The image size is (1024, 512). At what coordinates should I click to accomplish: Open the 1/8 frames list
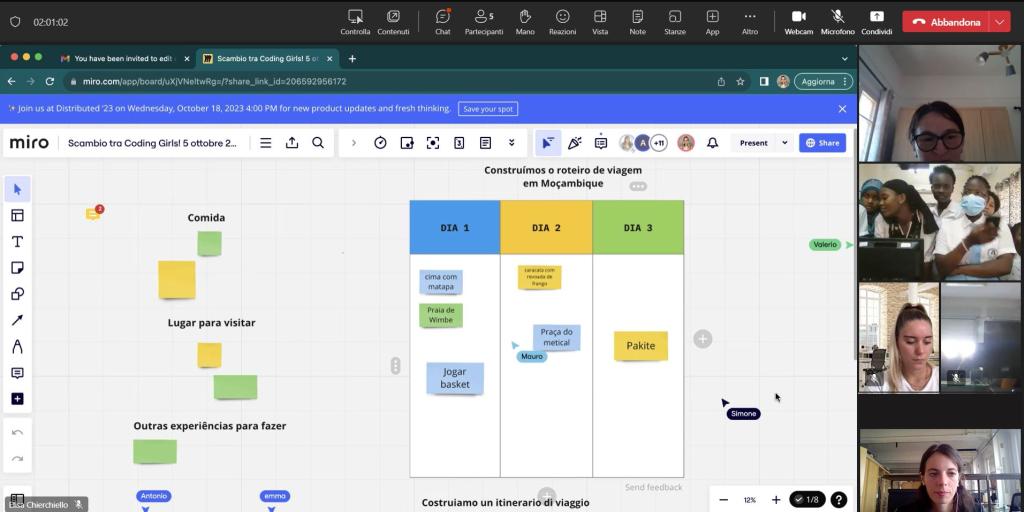pyautogui.click(x=807, y=500)
